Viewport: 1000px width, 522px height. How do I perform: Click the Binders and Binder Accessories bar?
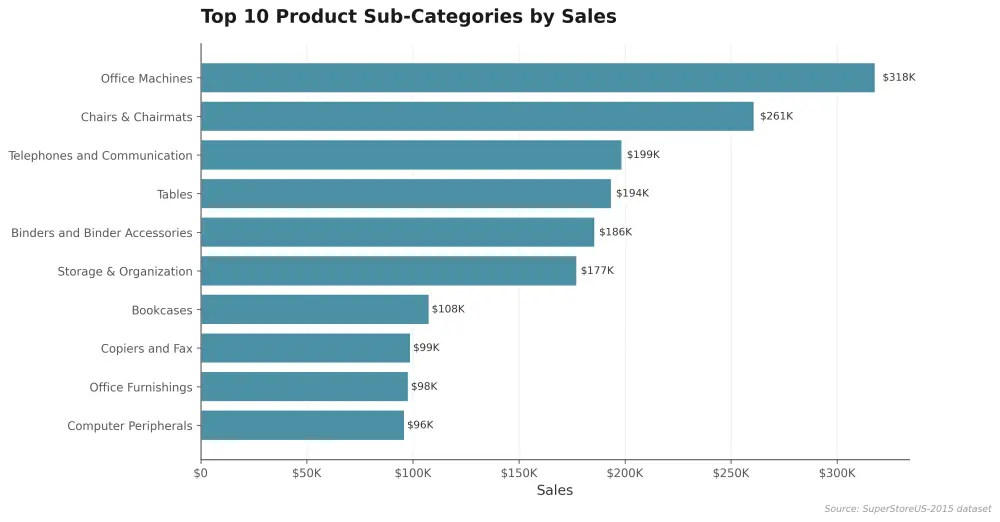(x=397, y=232)
